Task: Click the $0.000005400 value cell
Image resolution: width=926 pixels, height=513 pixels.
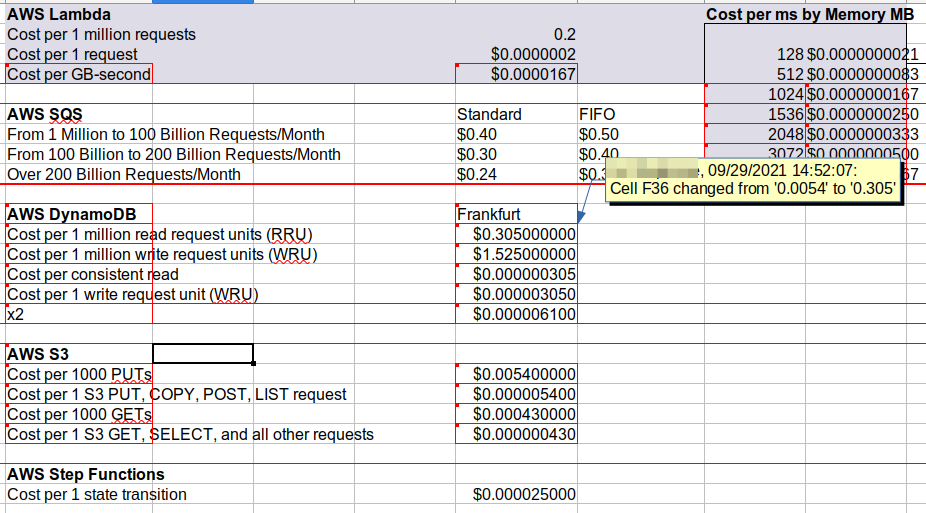Action: click(517, 394)
